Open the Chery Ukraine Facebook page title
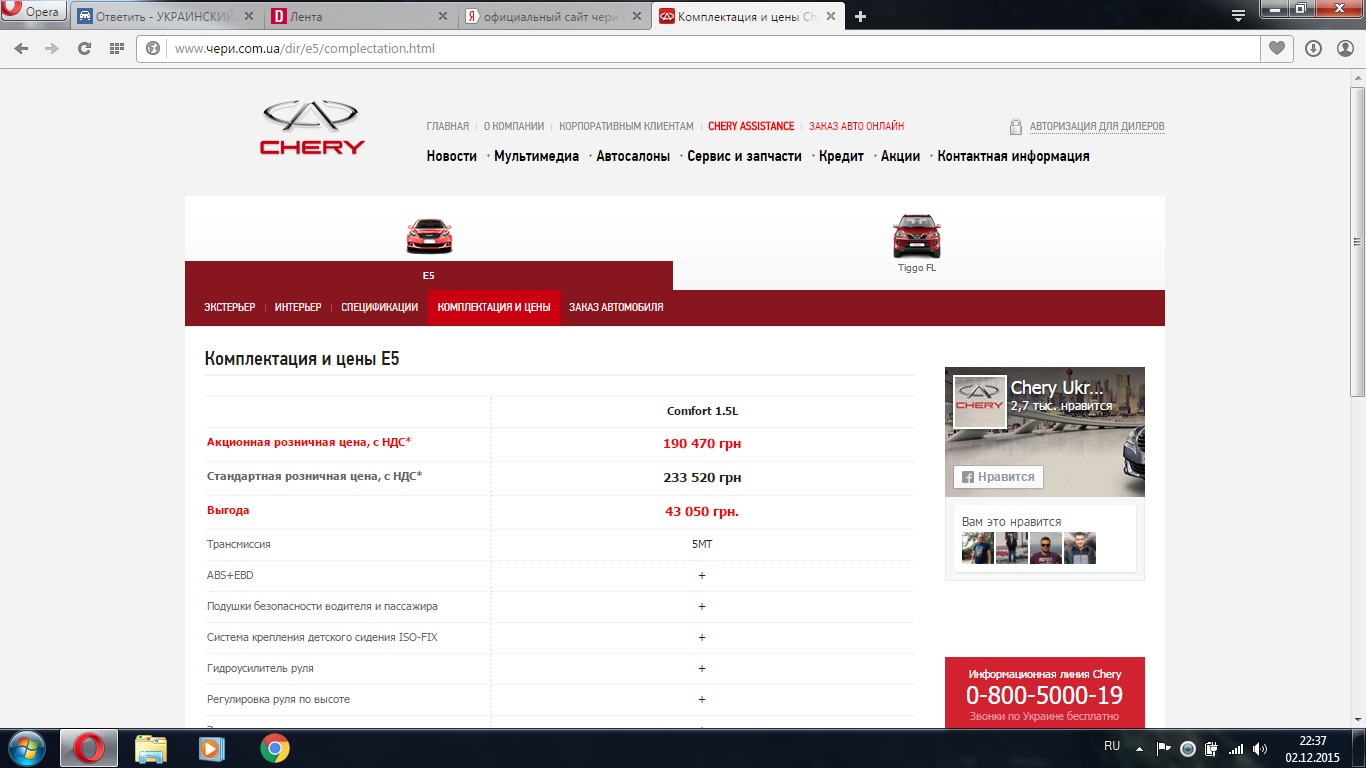This screenshot has height=768, width=1366. (x=1057, y=387)
